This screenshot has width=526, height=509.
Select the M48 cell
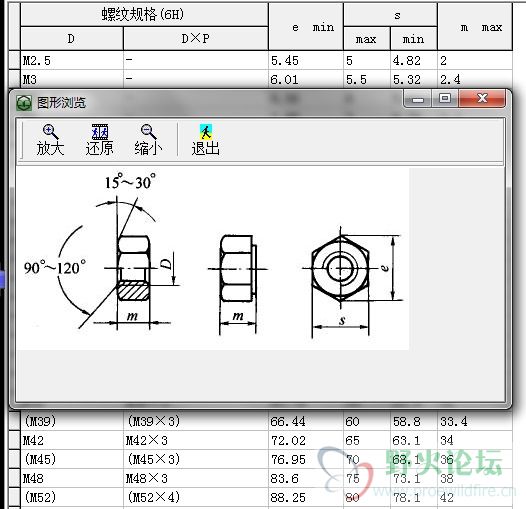pyautogui.click(x=71, y=478)
